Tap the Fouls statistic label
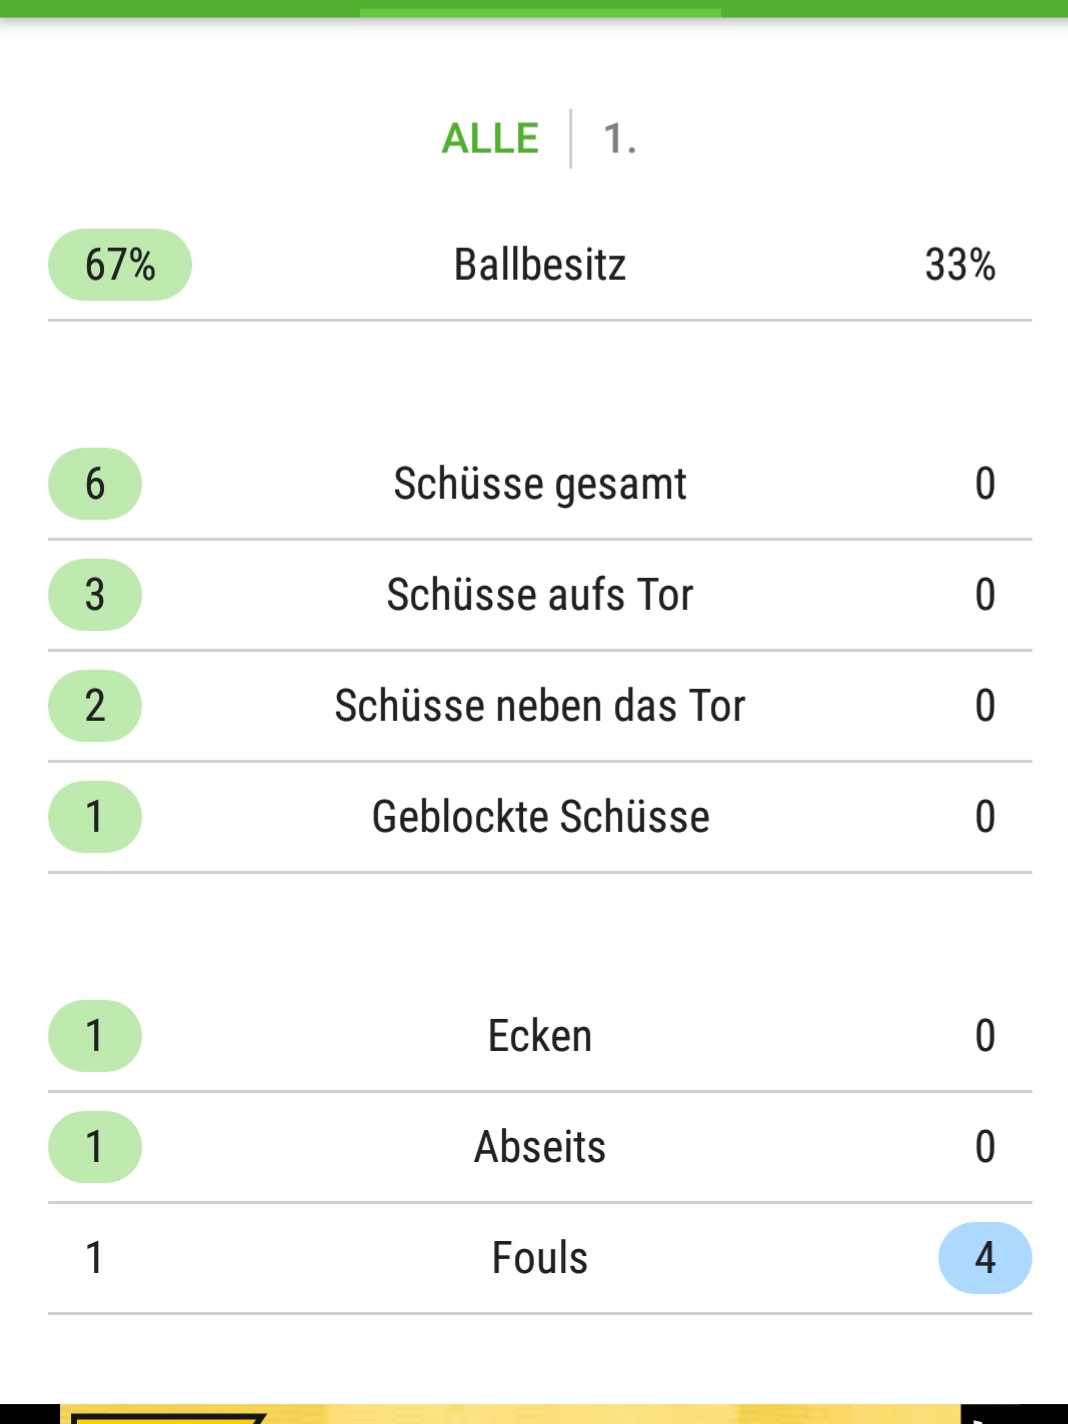 click(x=540, y=1258)
